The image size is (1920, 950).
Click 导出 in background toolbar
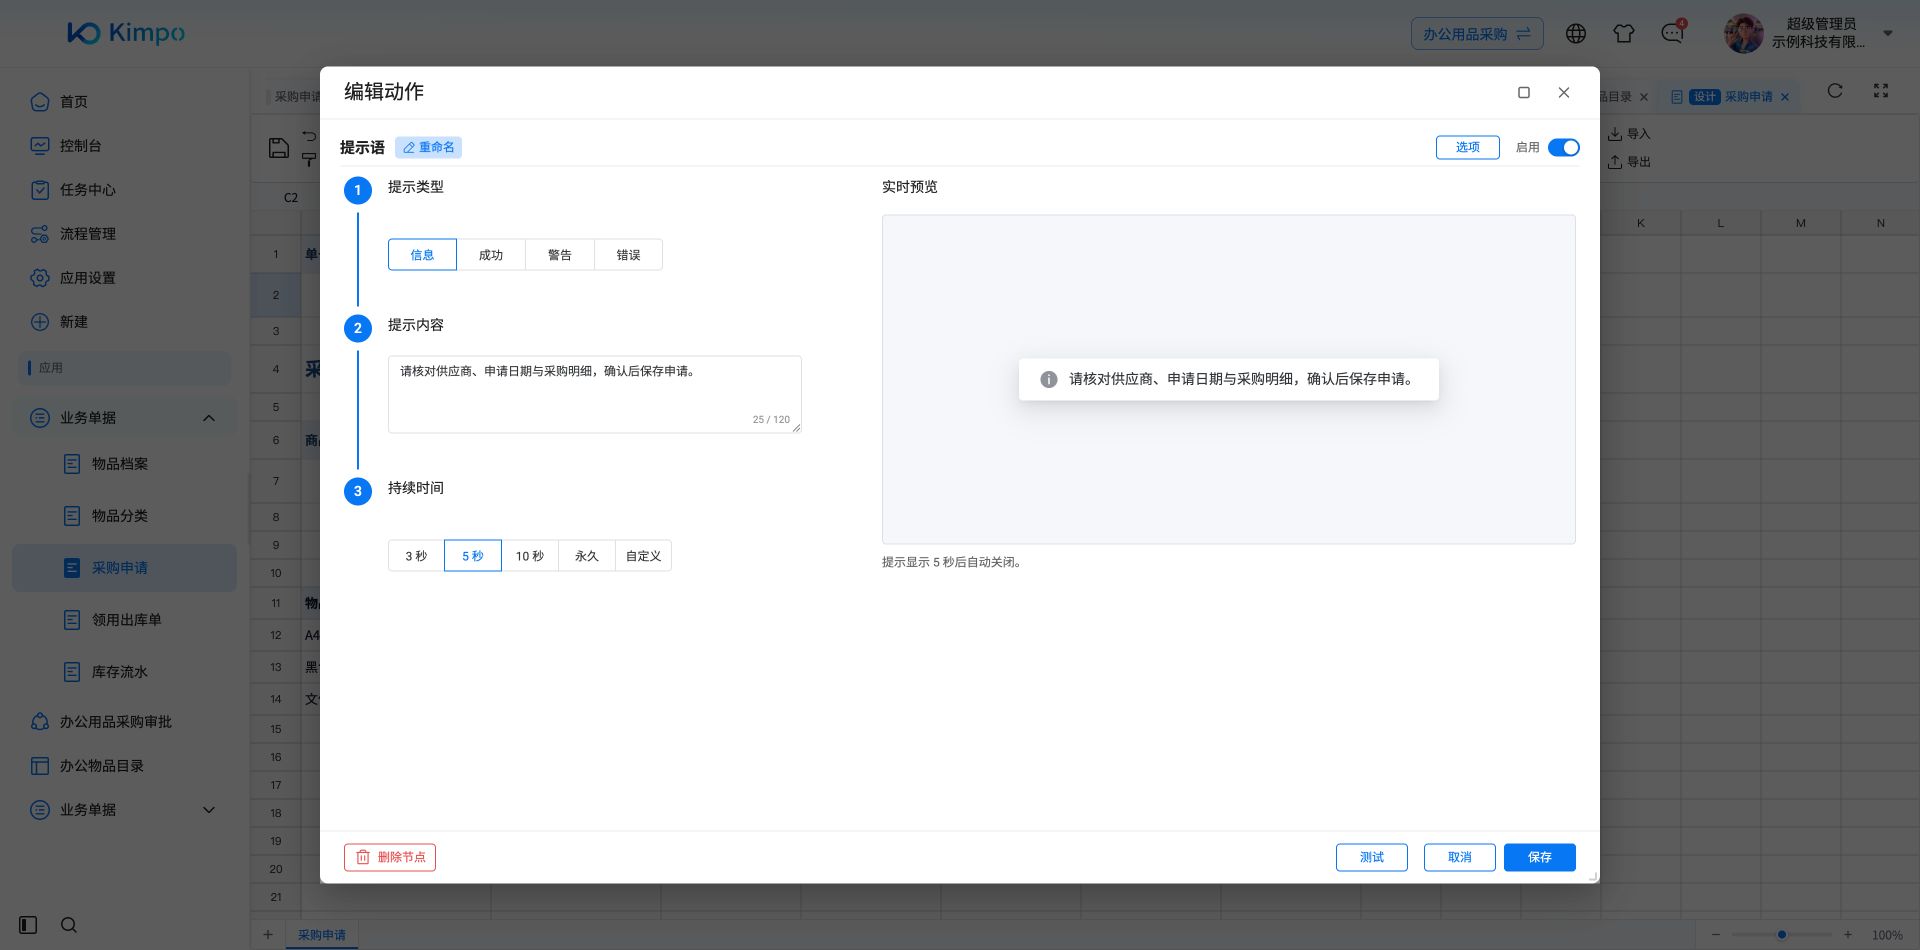click(1629, 162)
